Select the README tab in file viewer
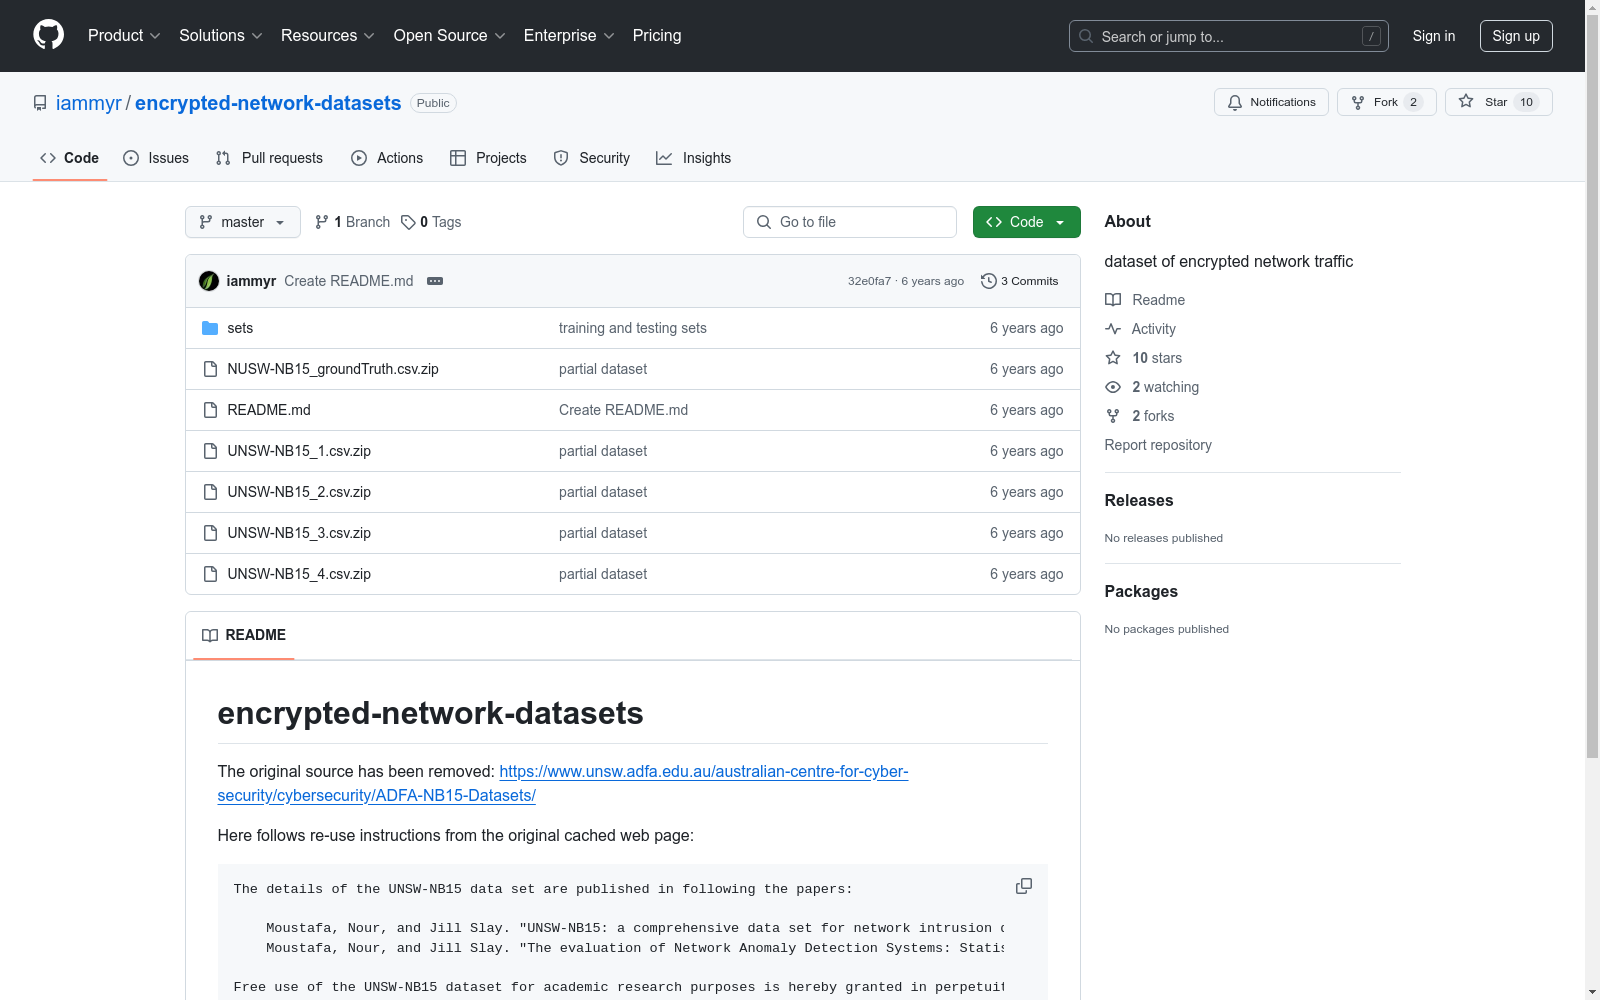Viewport: 1600px width, 1000px height. click(244, 635)
